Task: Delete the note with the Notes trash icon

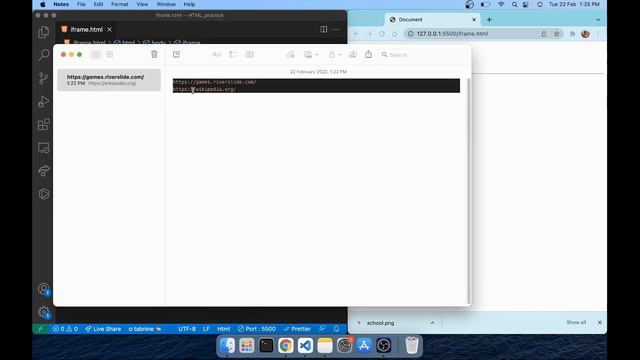Action: [x=154, y=54]
